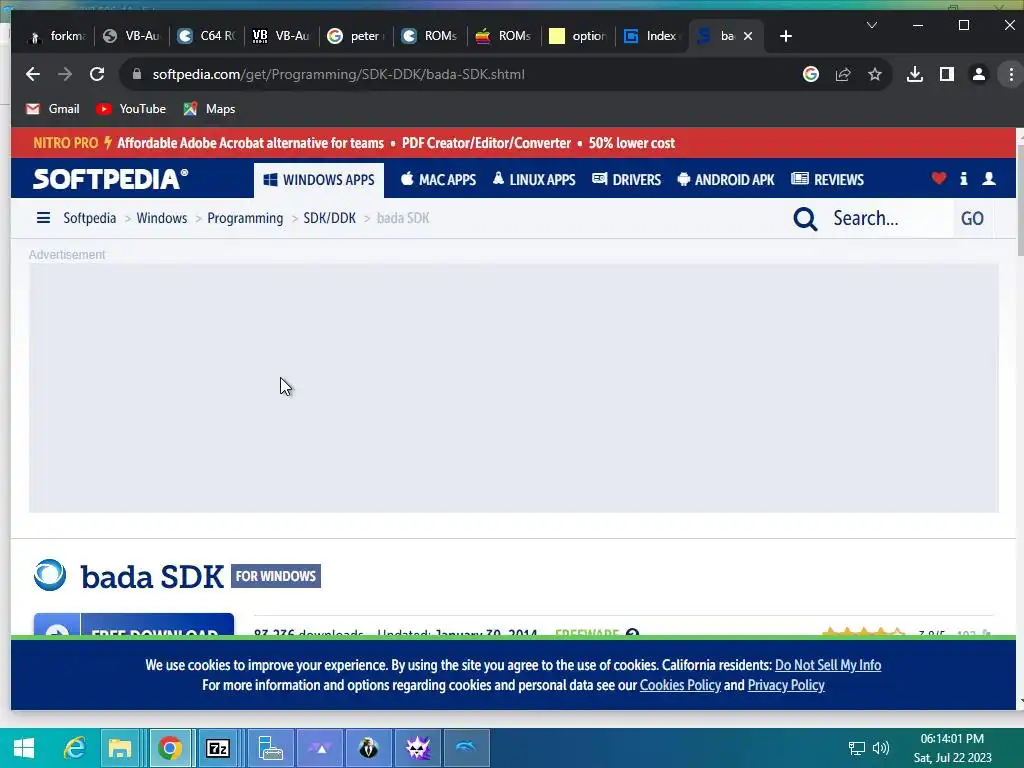Screen dimensions: 1024x768
Task: Open 7-Zip from taskbar
Action: click(217, 748)
